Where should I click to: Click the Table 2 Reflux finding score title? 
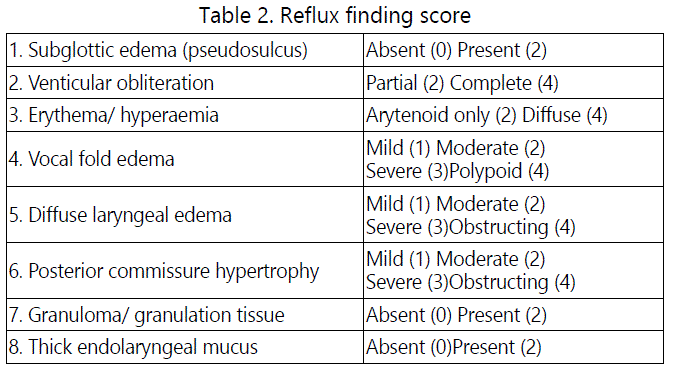tap(335, 15)
